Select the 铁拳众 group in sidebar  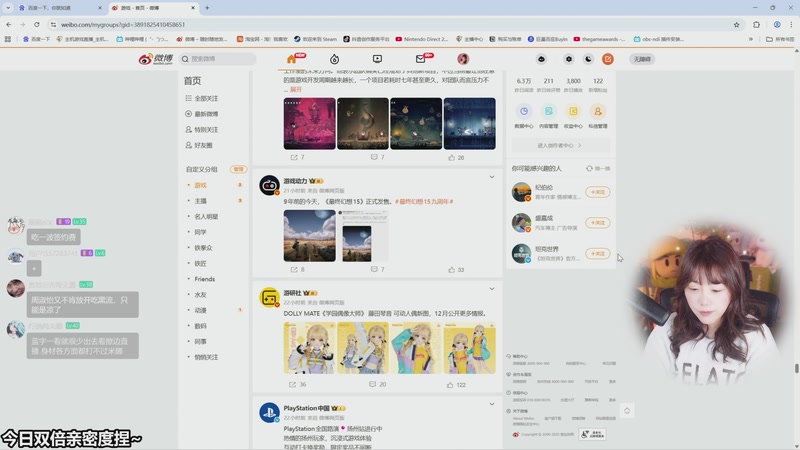[203, 248]
